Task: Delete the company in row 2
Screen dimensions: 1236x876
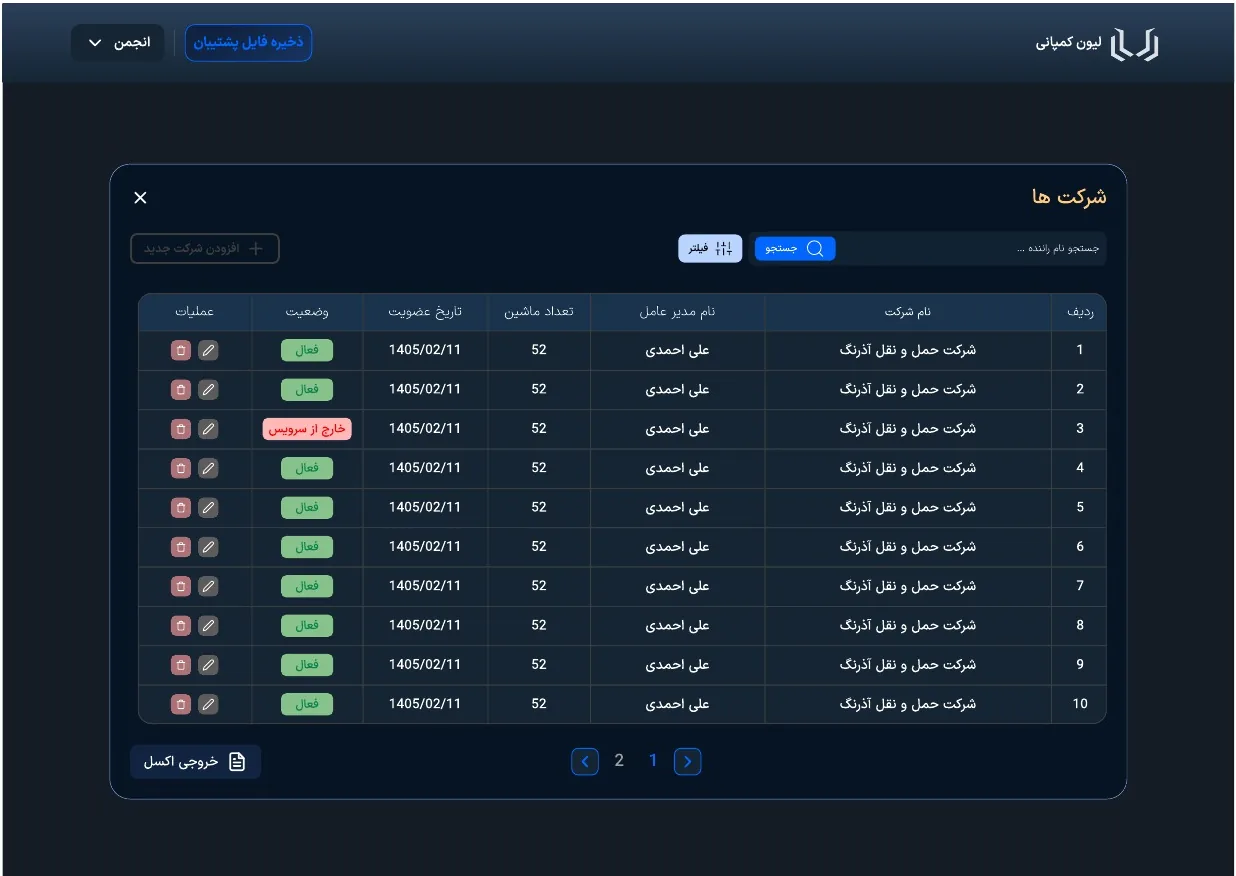Action: (180, 389)
